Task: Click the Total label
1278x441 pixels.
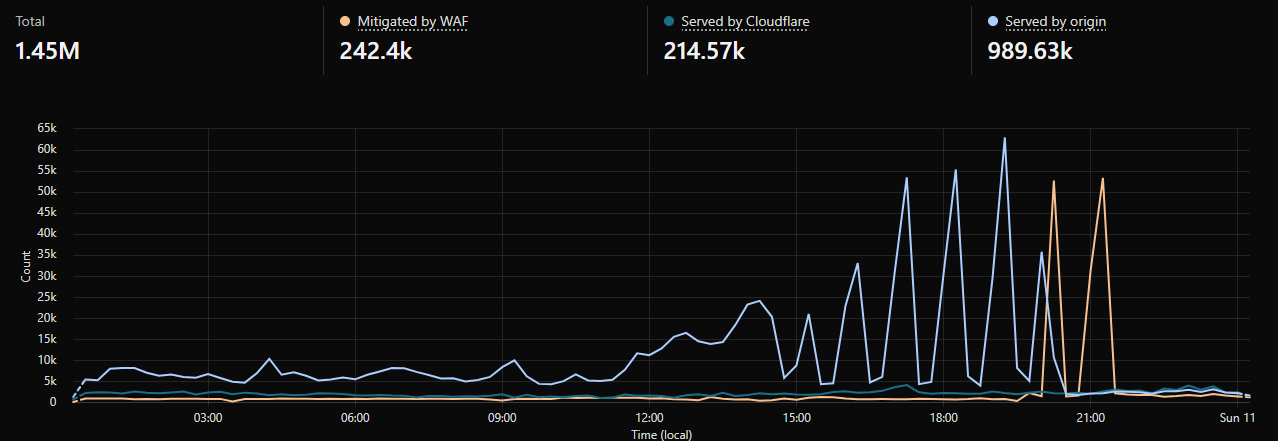Action: [30, 21]
